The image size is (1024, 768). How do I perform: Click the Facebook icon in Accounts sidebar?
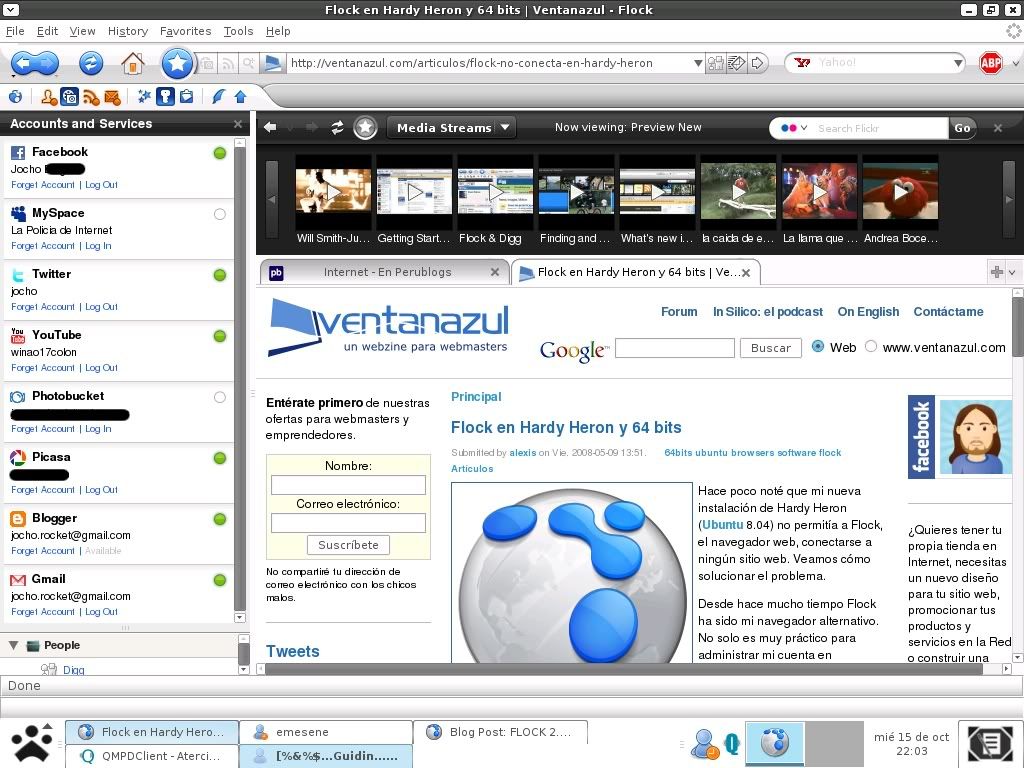pos(18,153)
